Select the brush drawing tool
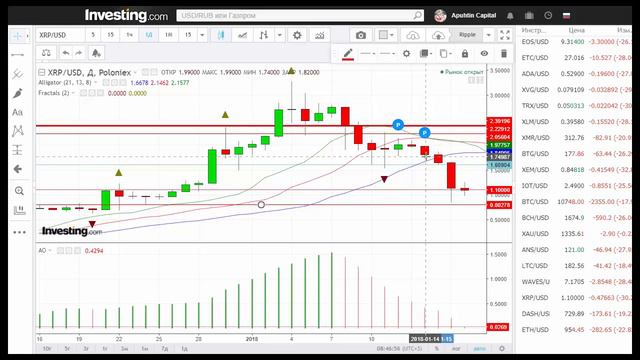 (x=18, y=93)
